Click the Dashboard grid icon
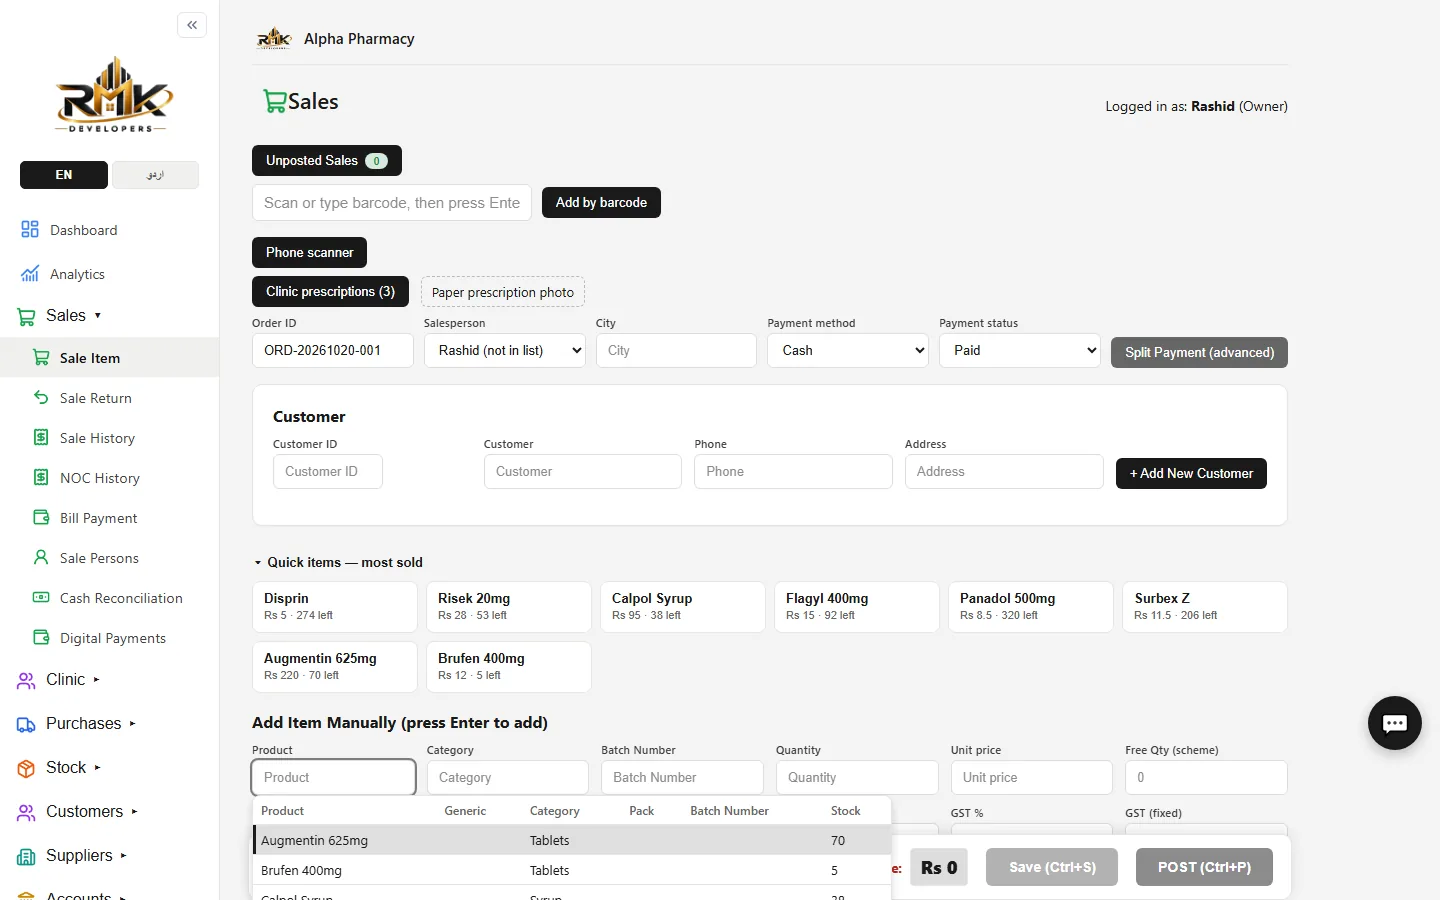 [x=30, y=230]
